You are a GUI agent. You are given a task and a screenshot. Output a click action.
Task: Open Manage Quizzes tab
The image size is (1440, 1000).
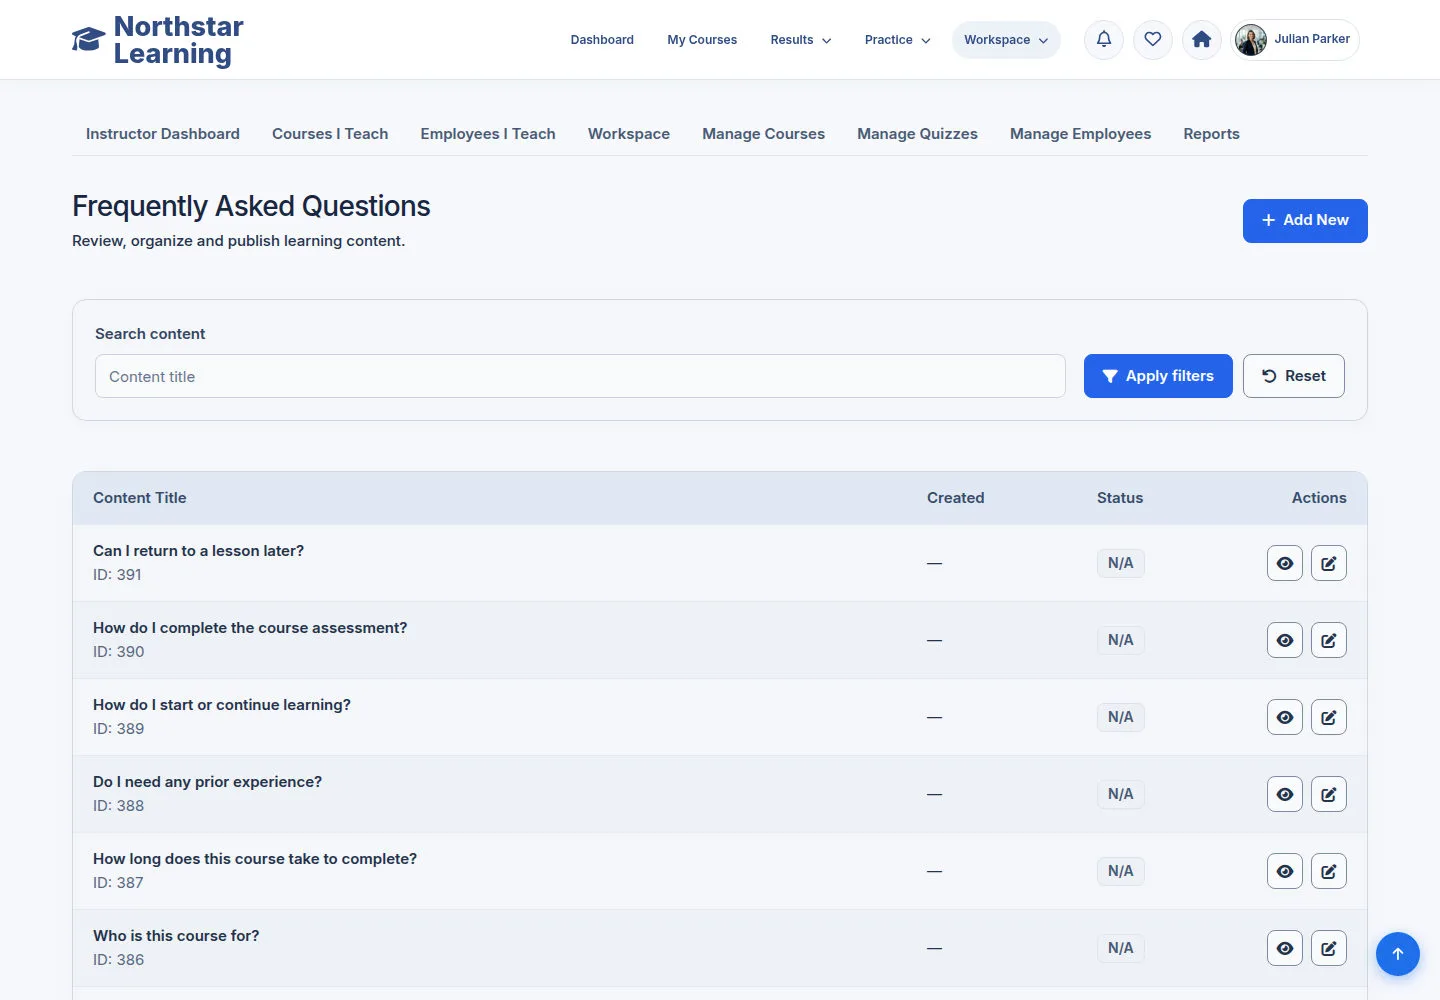pos(917,134)
